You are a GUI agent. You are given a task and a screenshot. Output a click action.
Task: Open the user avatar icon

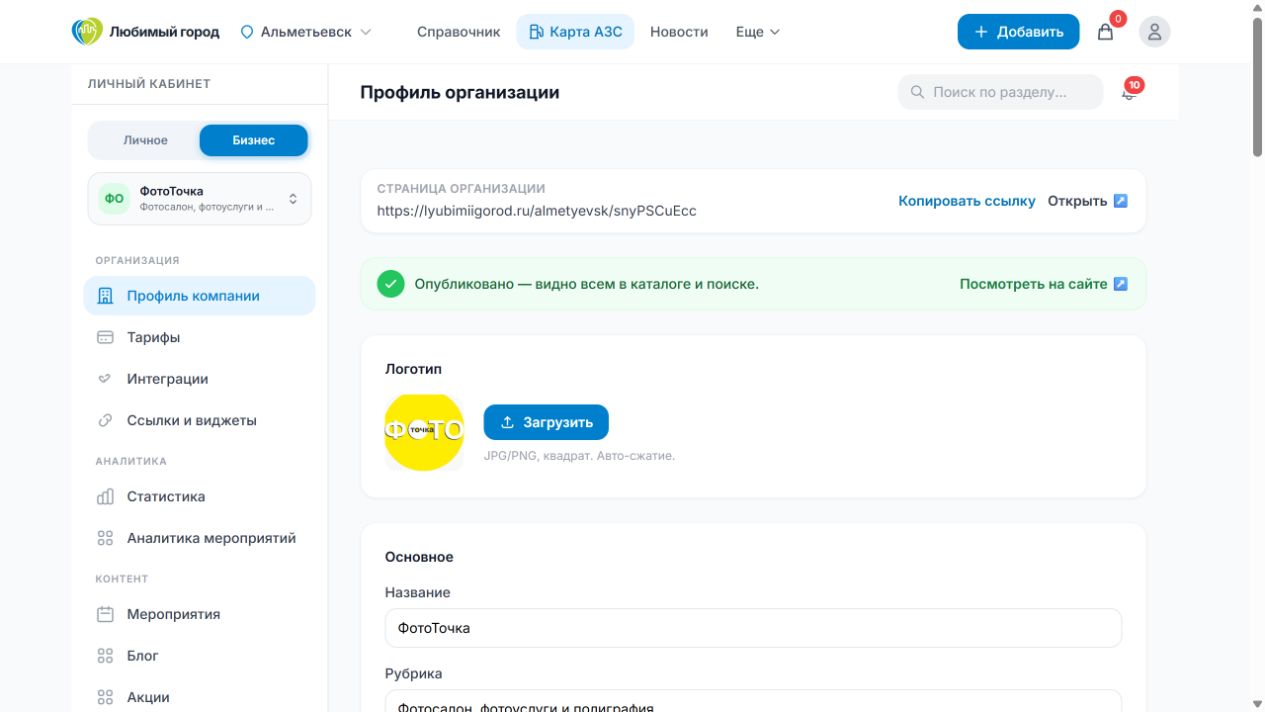tap(1154, 32)
